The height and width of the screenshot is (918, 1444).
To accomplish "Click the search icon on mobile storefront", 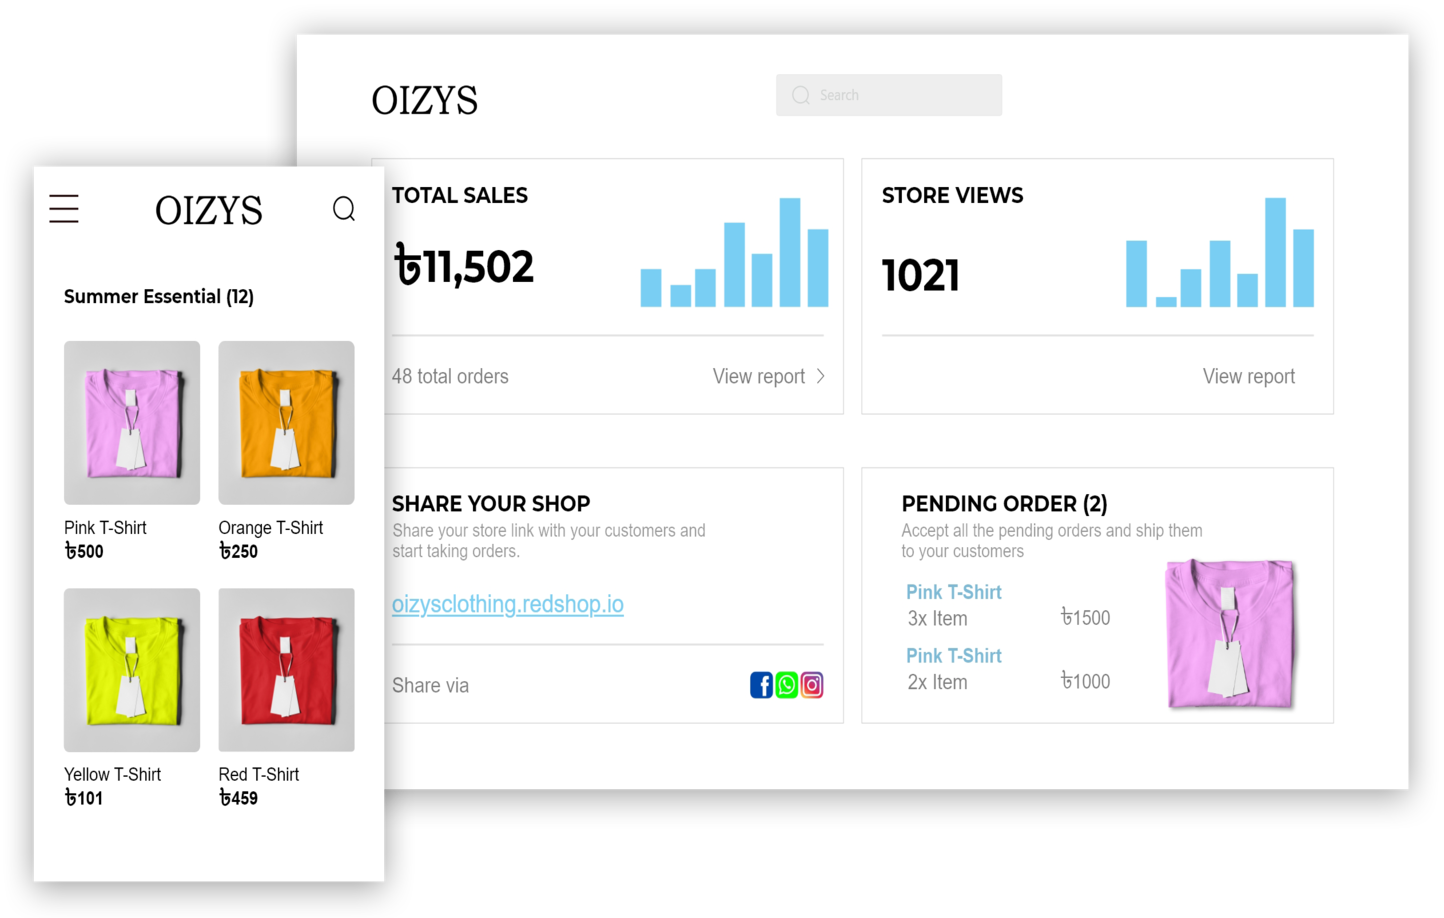I will tap(344, 209).
